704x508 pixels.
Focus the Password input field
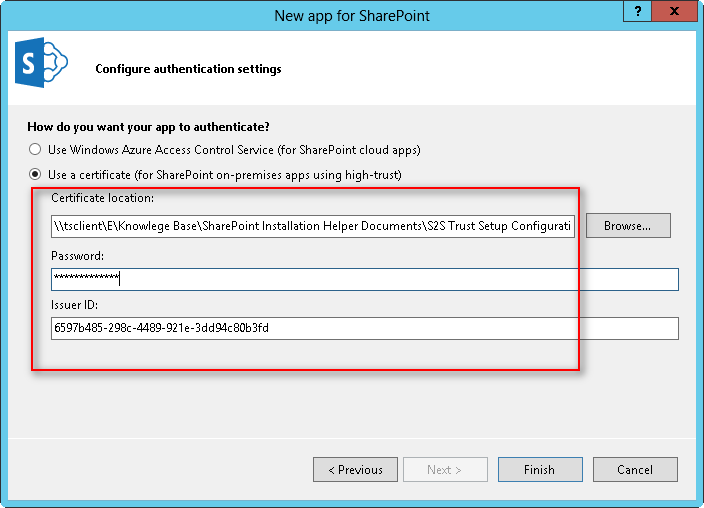(364, 279)
